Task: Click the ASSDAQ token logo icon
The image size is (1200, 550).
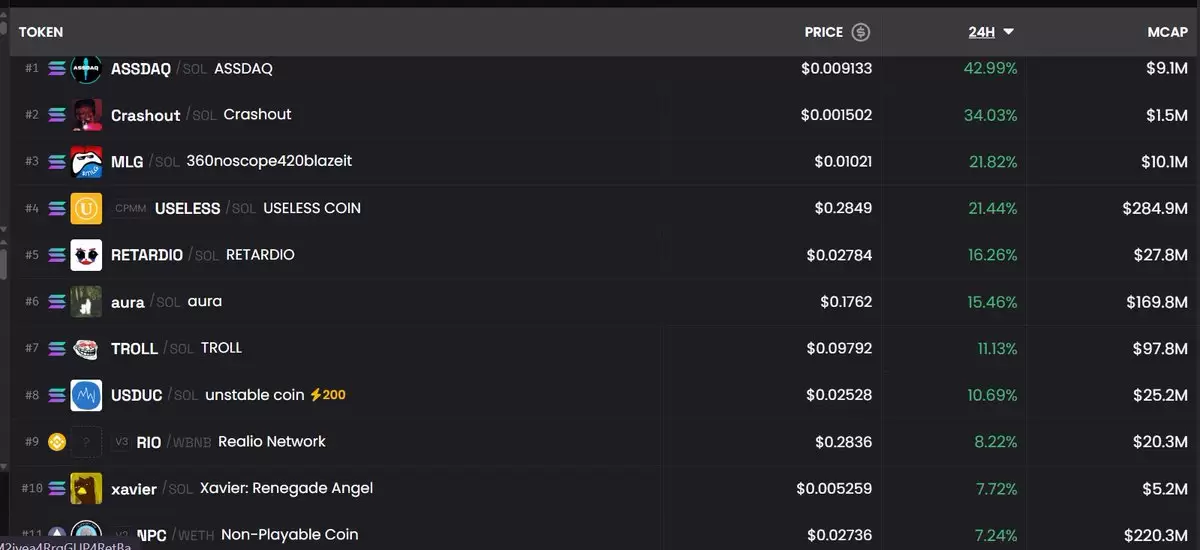Action: (86, 68)
